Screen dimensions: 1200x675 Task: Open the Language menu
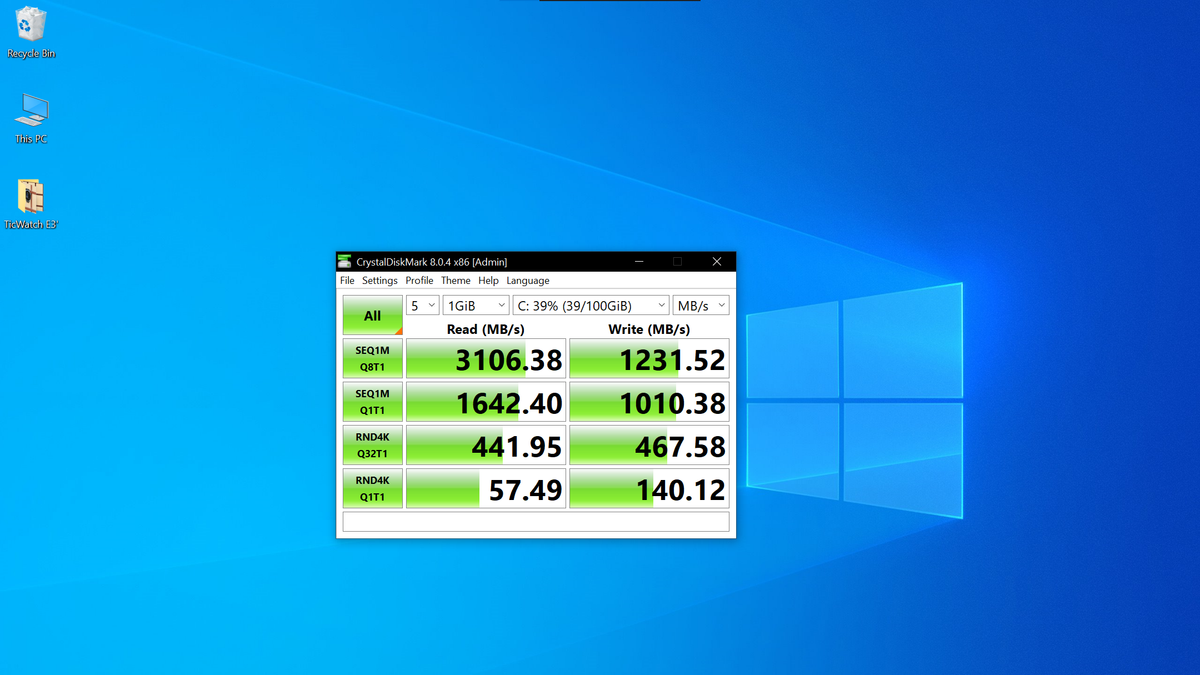(x=528, y=281)
